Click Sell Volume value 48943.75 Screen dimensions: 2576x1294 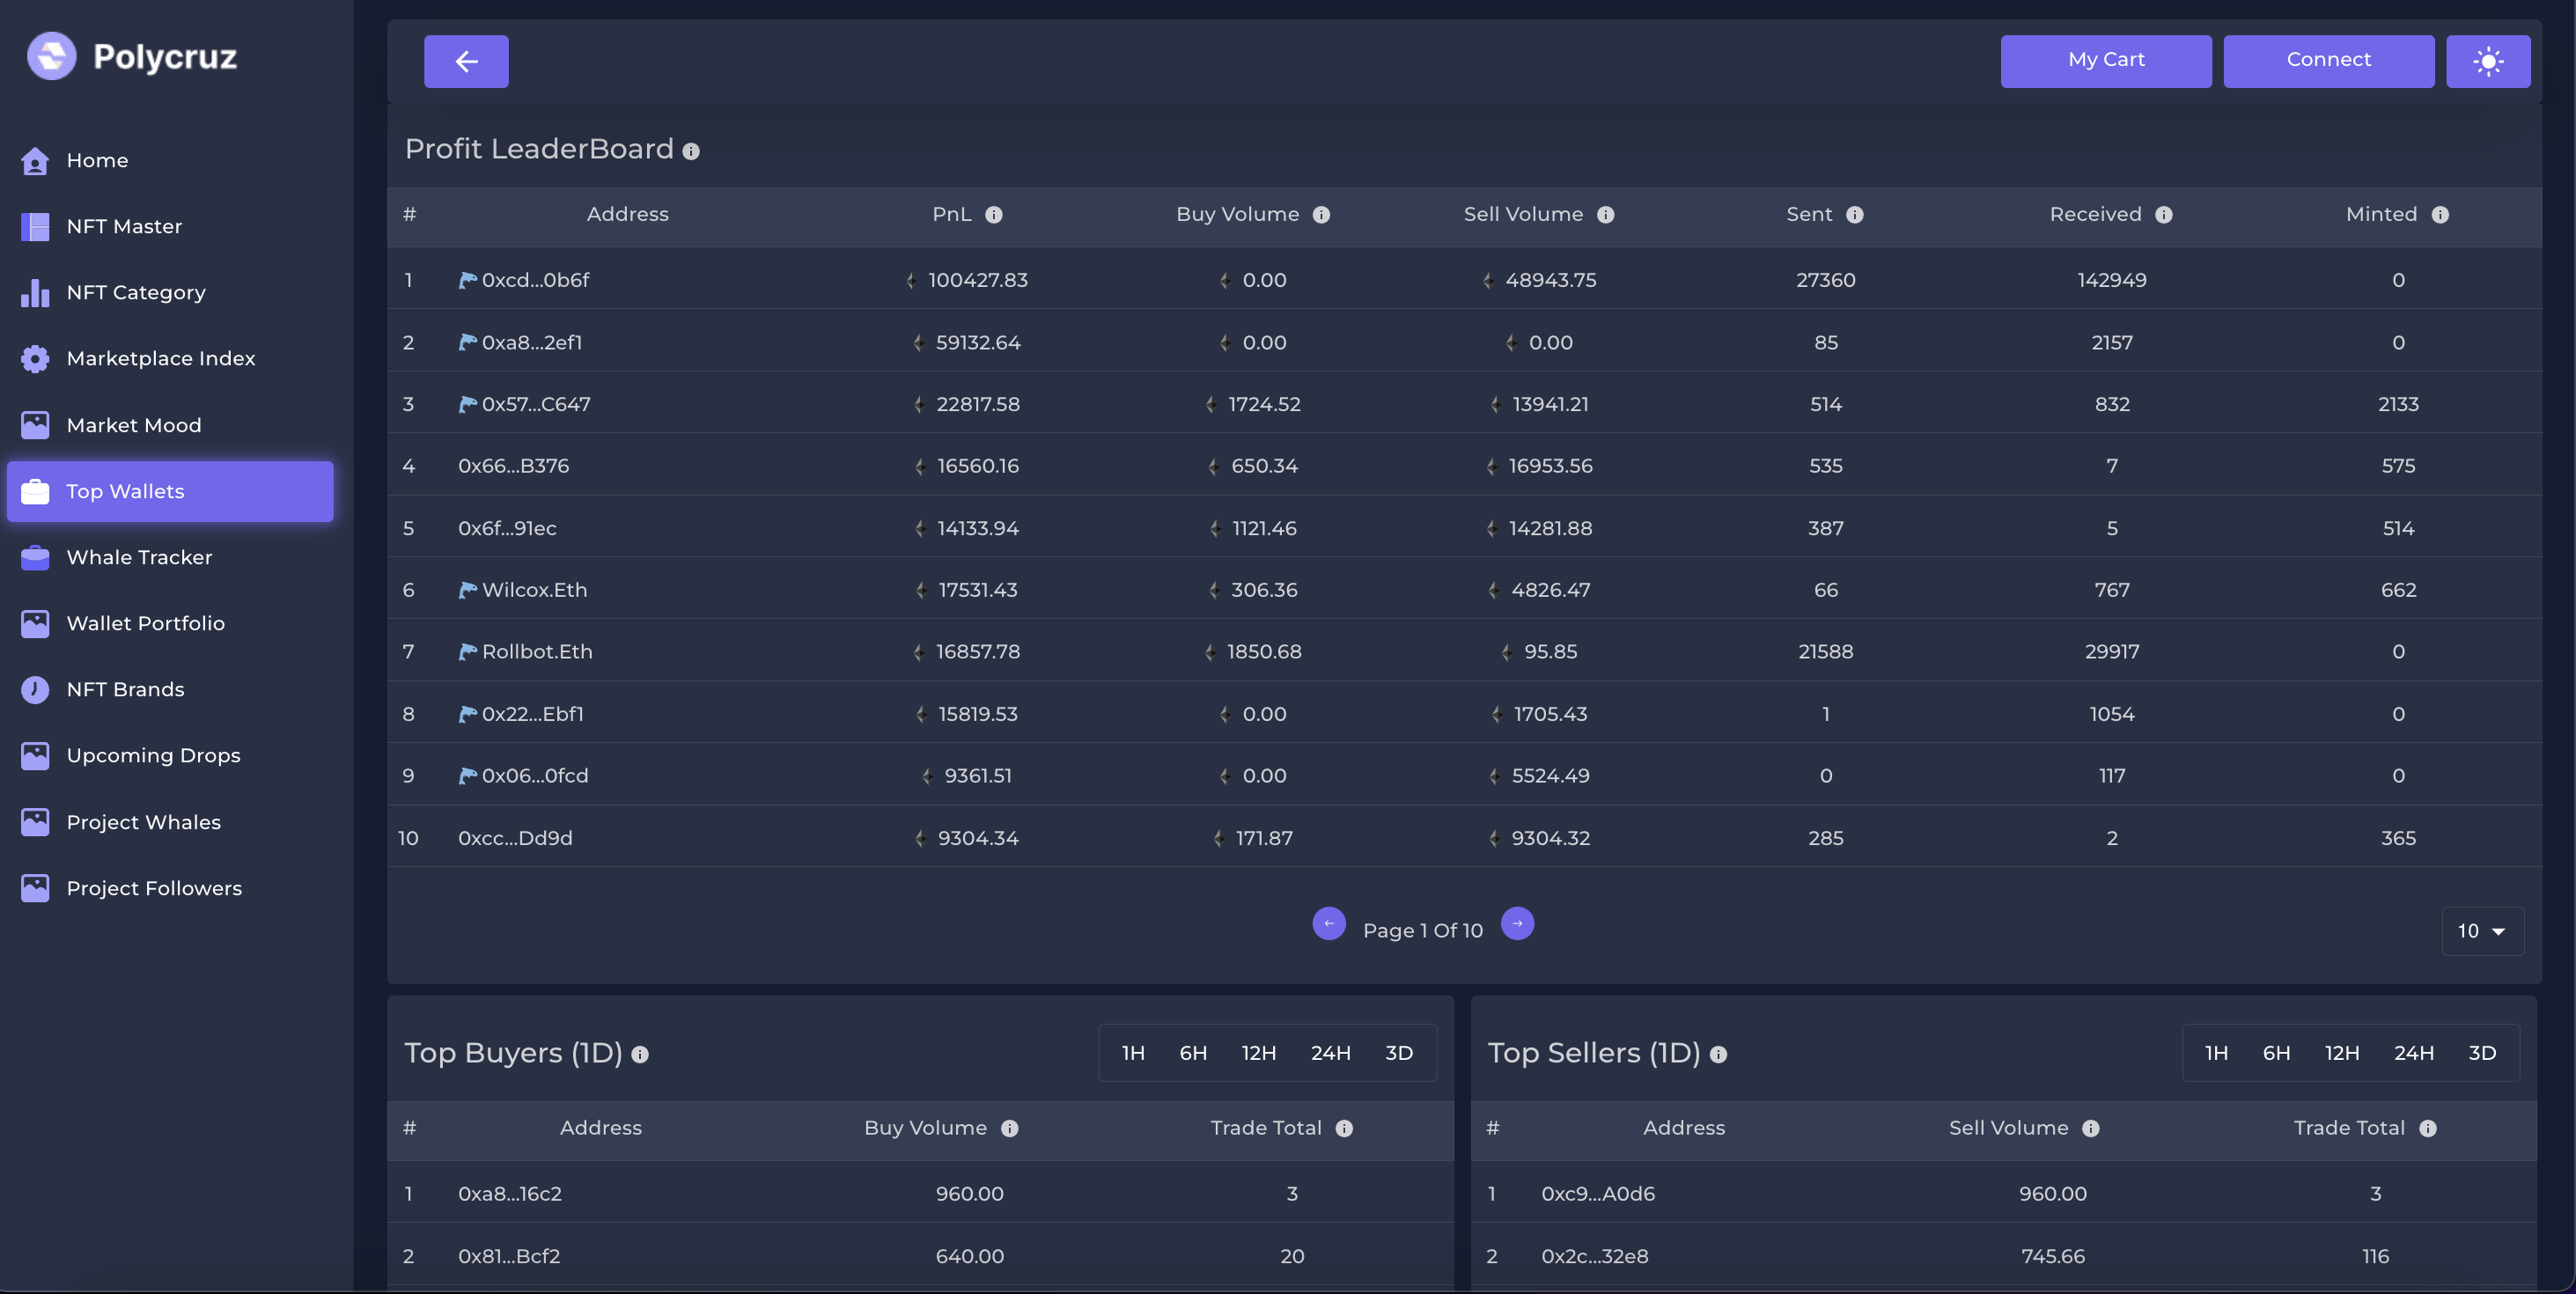pyautogui.click(x=1551, y=280)
